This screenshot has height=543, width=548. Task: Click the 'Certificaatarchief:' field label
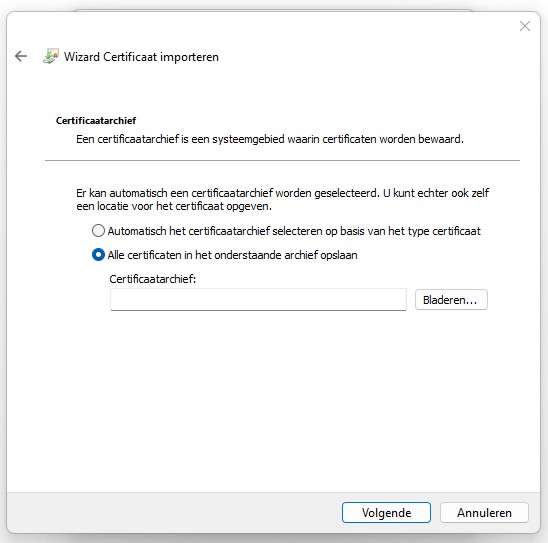pyautogui.click(x=153, y=279)
